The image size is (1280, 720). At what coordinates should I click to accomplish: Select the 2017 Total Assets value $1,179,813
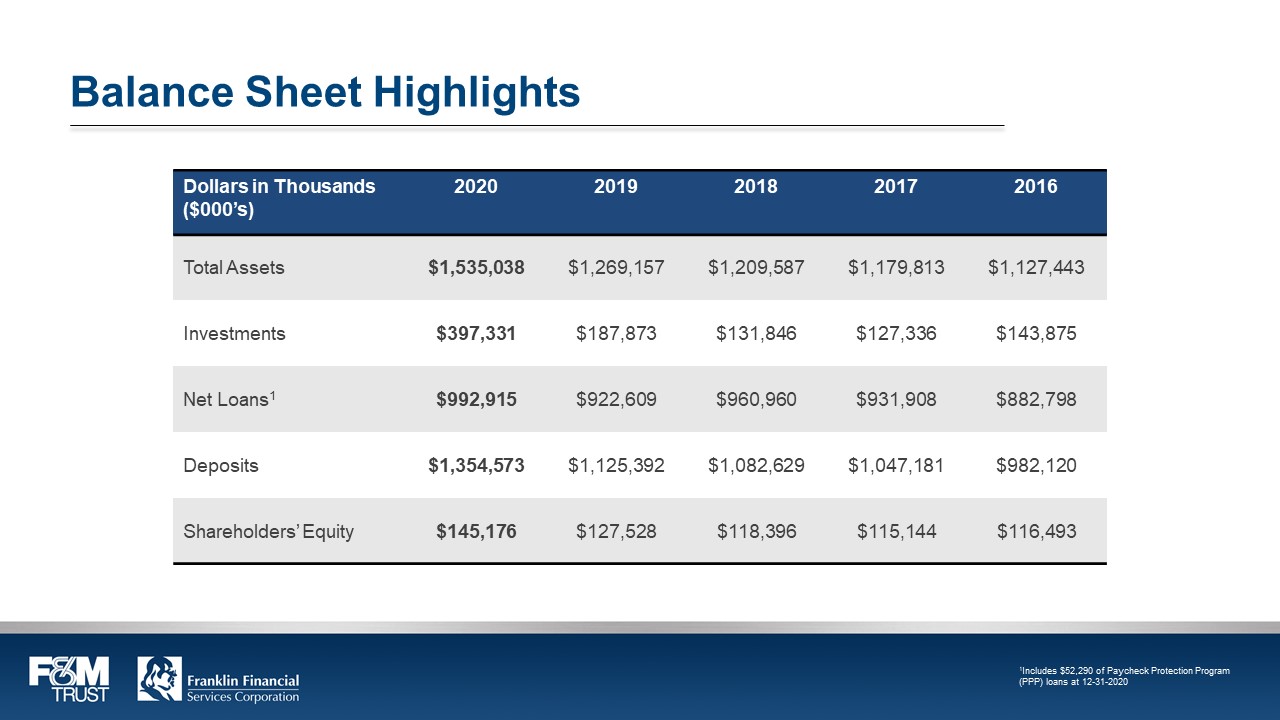pos(896,268)
